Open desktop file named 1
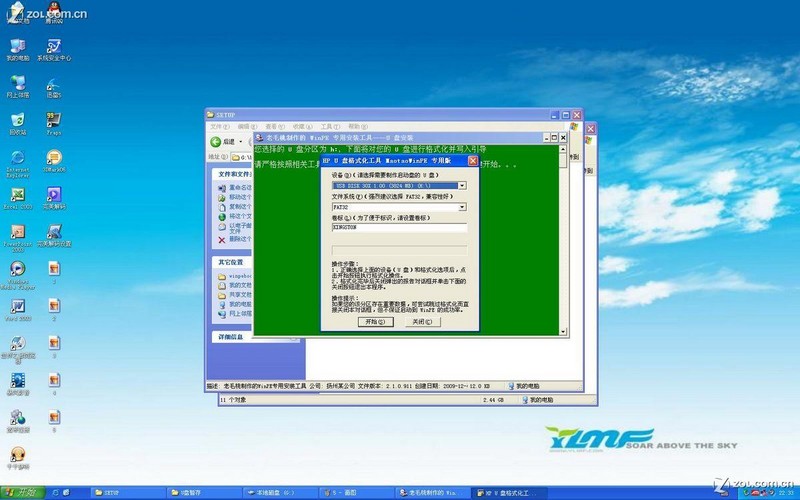The height and width of the screenshot is (500, 800). pos(54,272)
